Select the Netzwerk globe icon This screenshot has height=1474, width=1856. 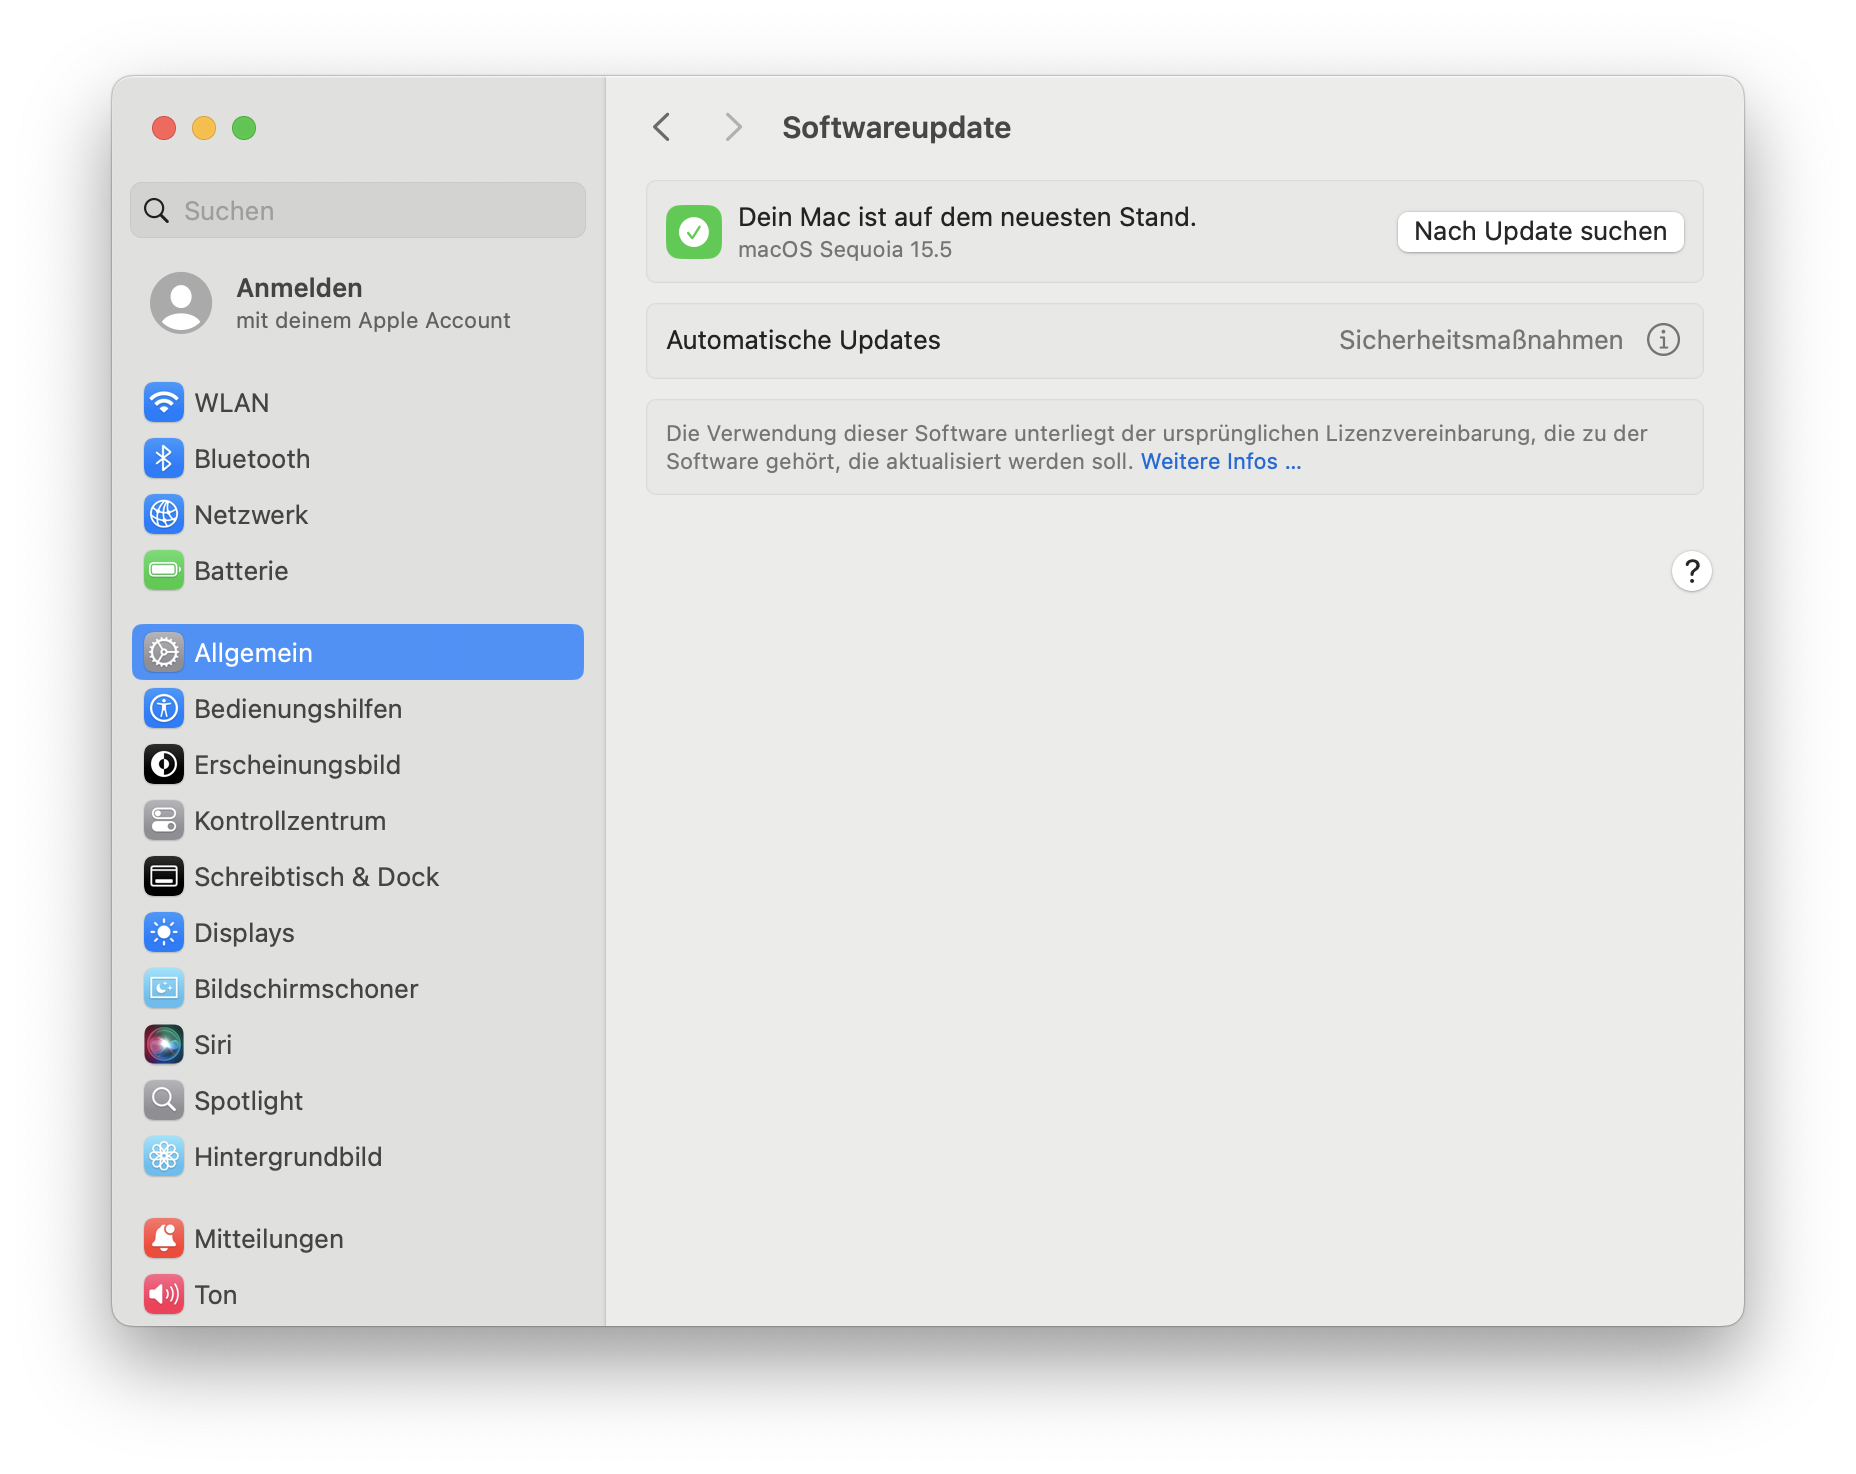pyautogui.click(x=164, y=515)
